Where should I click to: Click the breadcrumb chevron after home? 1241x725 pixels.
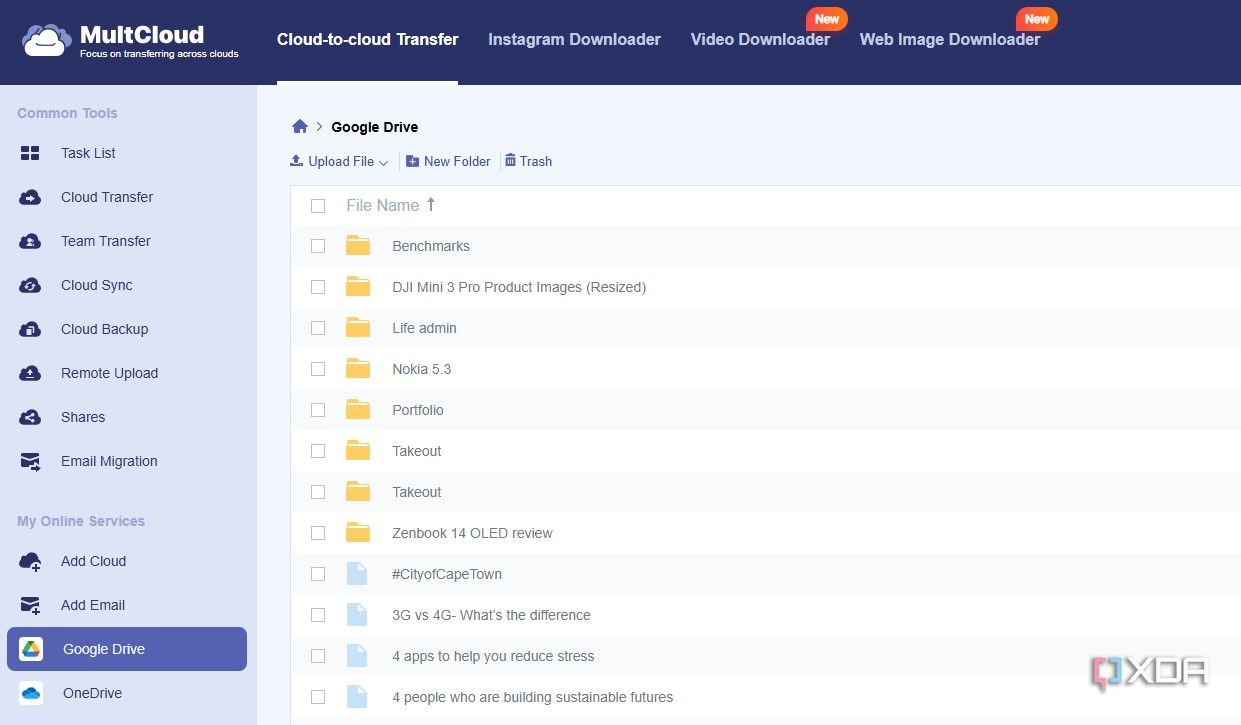[x=318, y=127]
